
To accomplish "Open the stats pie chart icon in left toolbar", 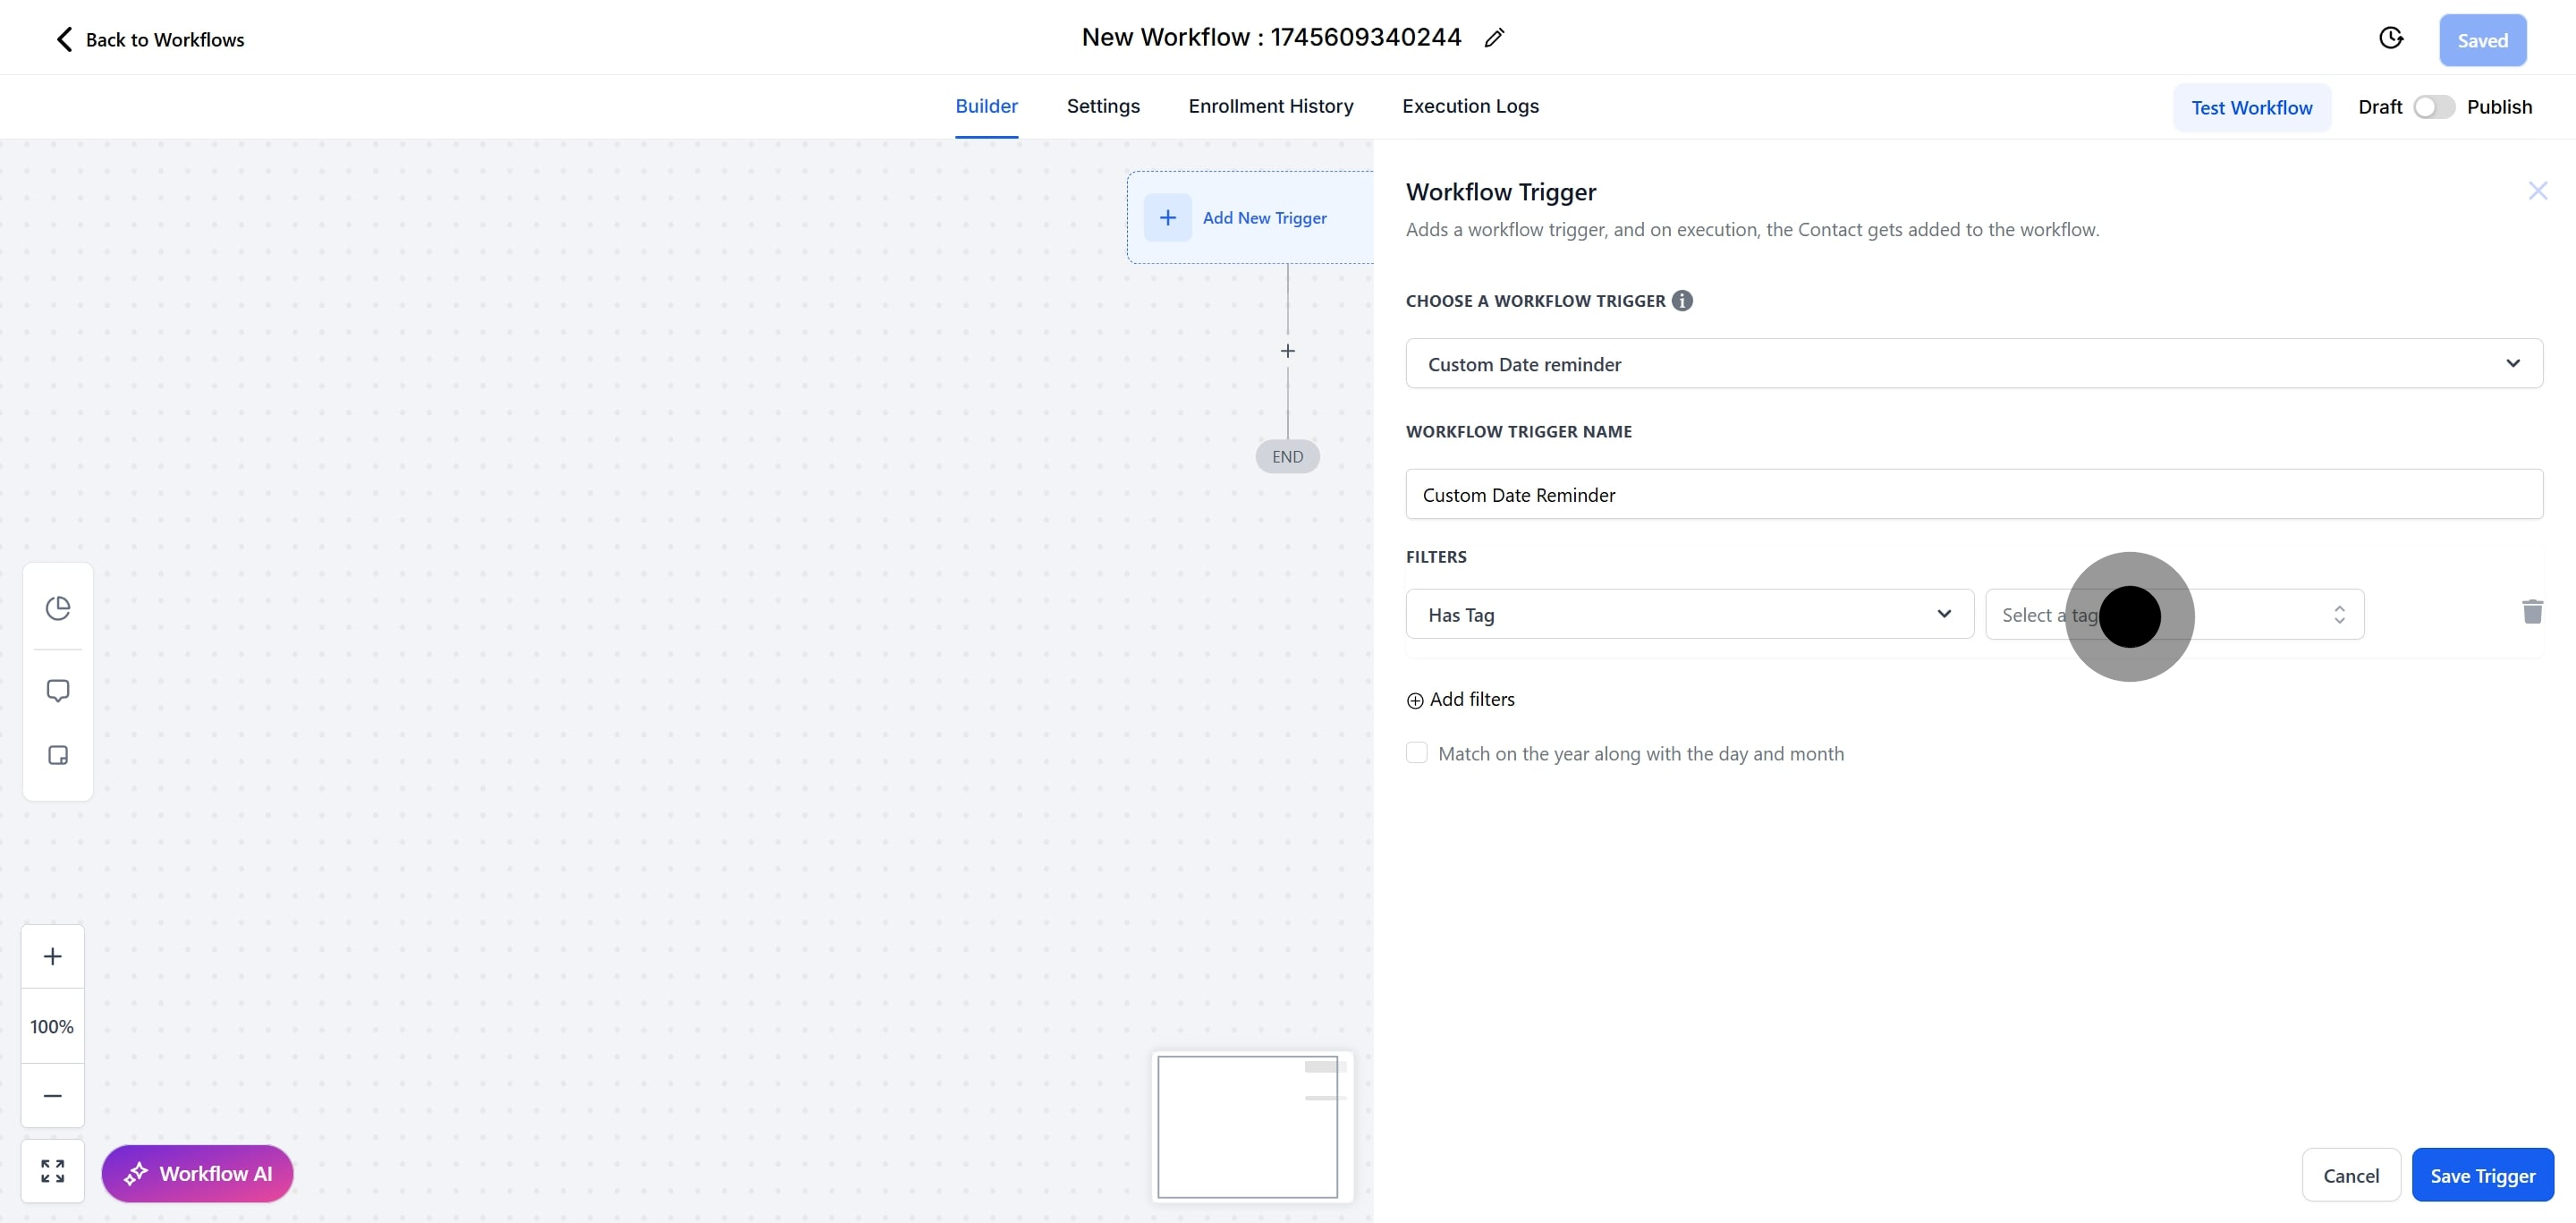I will pos(58,608).
